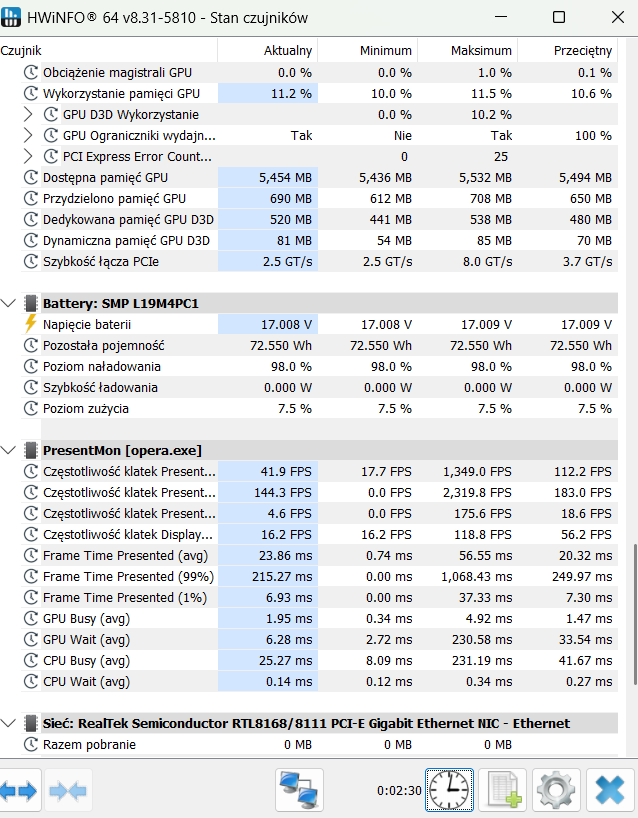Image resolution: width=638 pixels, height=818 pixels.
Task: Select the Poziom naładowania sensor row
Action: [x=319, y=366]
